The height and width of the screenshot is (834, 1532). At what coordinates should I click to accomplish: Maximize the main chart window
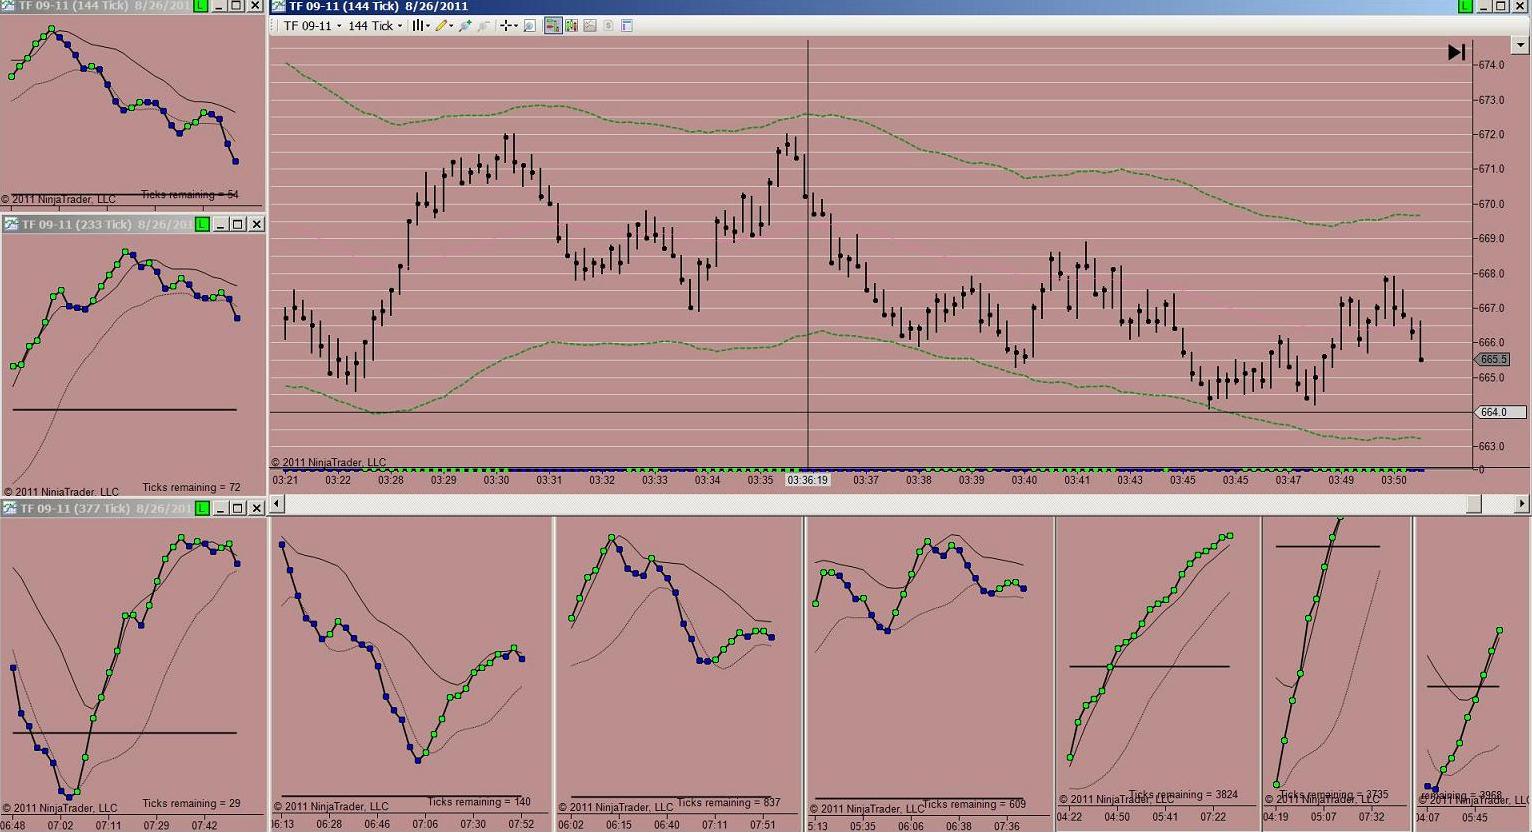1501,6
